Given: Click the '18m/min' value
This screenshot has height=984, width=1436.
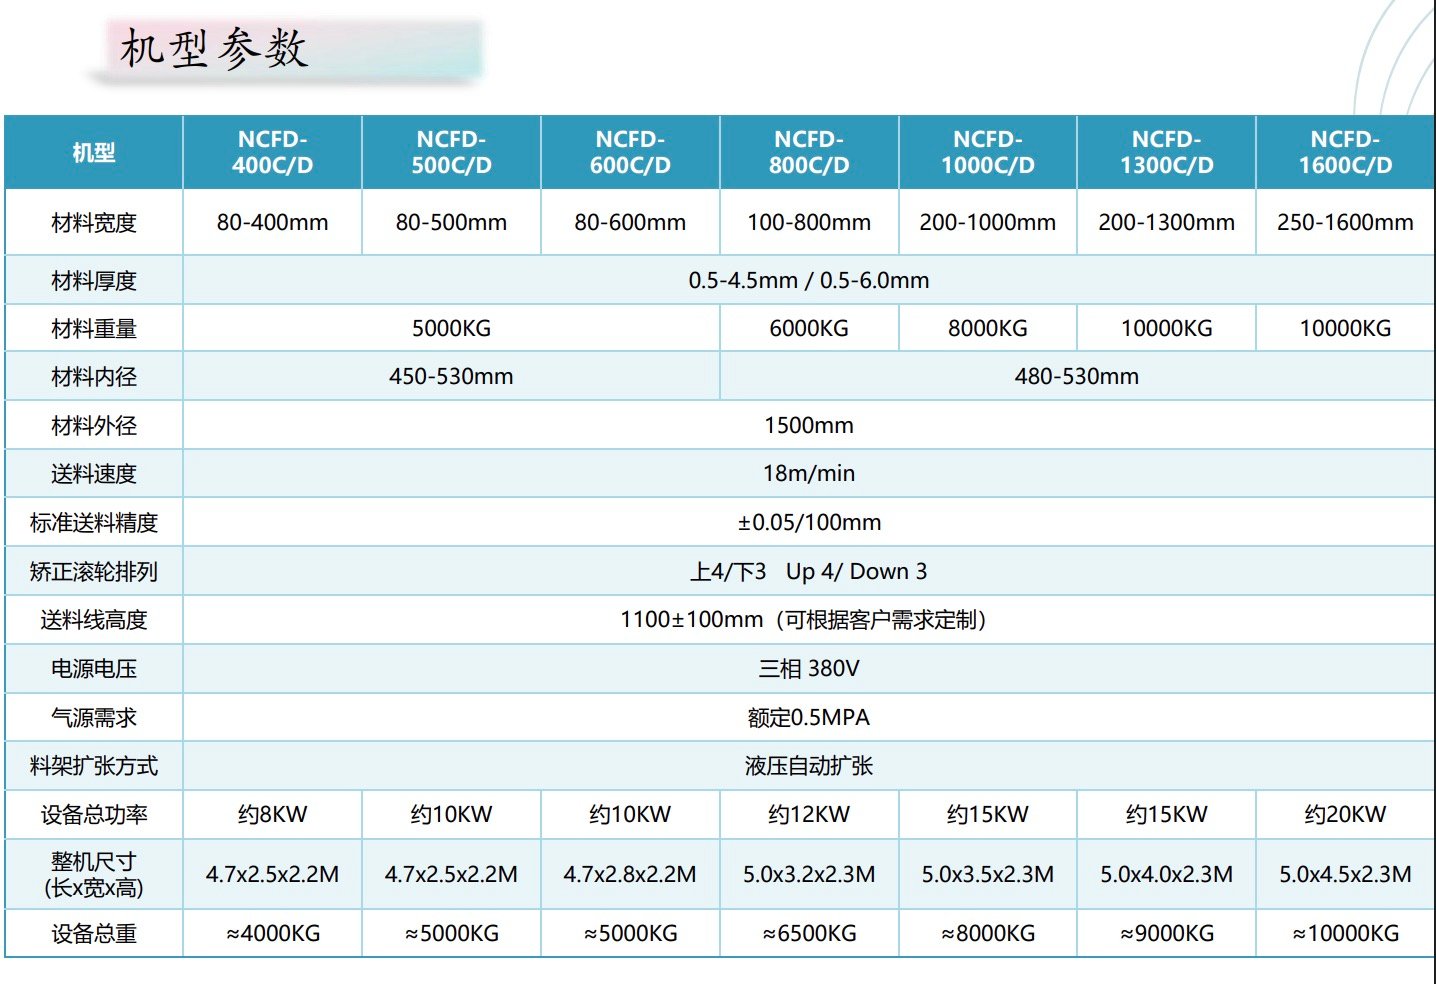Looking at the screenshot, I should (809, 473).
